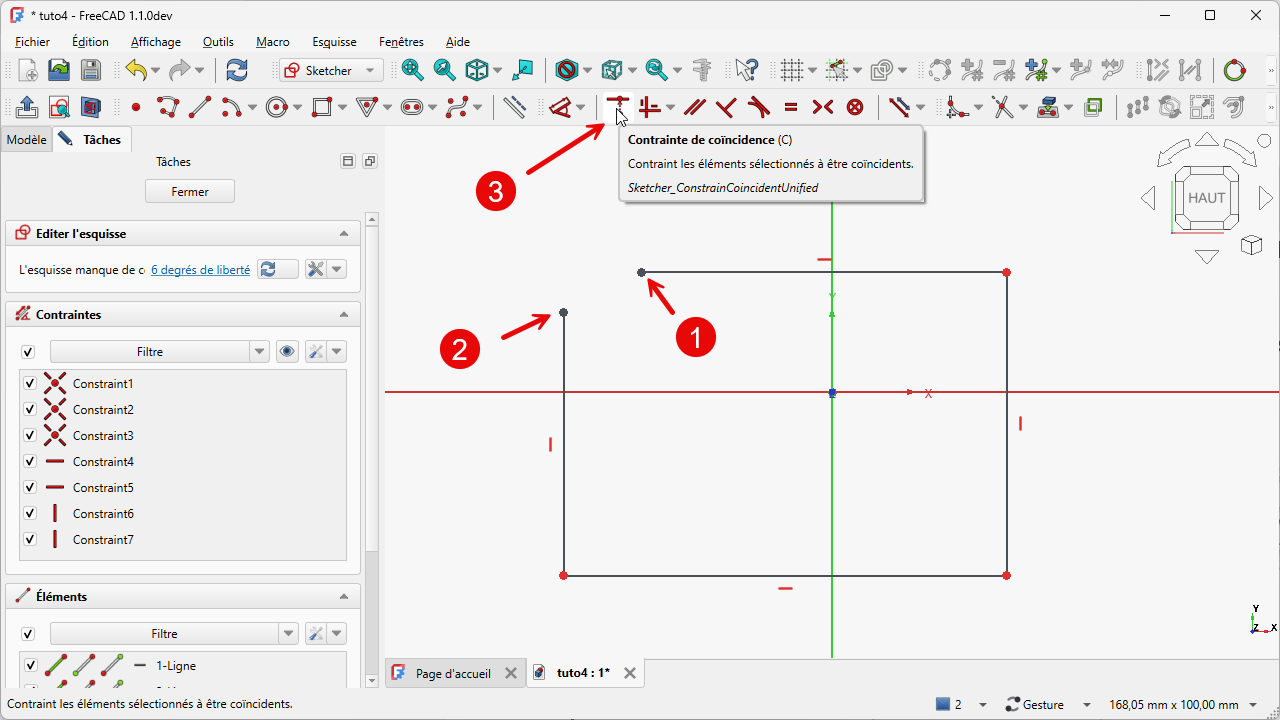Open the Gesture navigation style dropdown
1280x720 pixels.
(x=1045, y=704)
